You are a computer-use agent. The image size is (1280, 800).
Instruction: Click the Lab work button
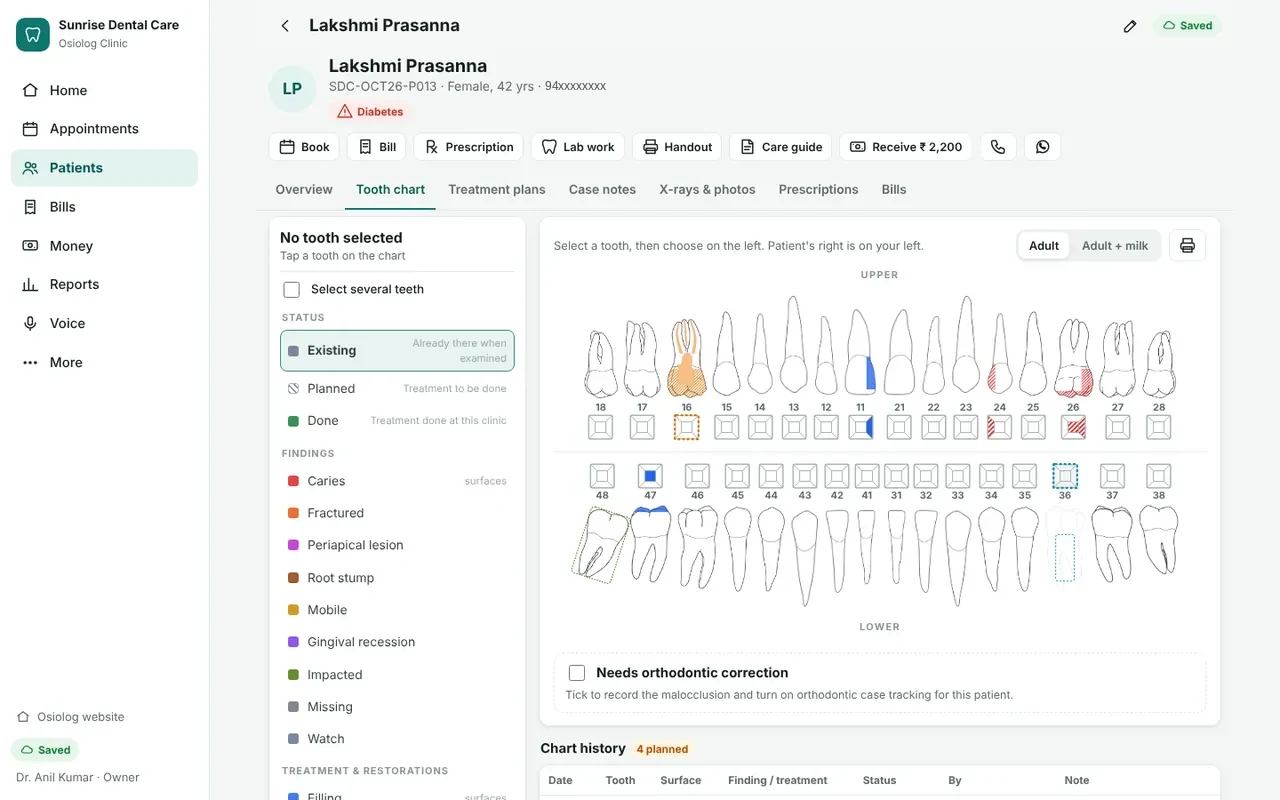pyautogui.click(x=578, y=147)
